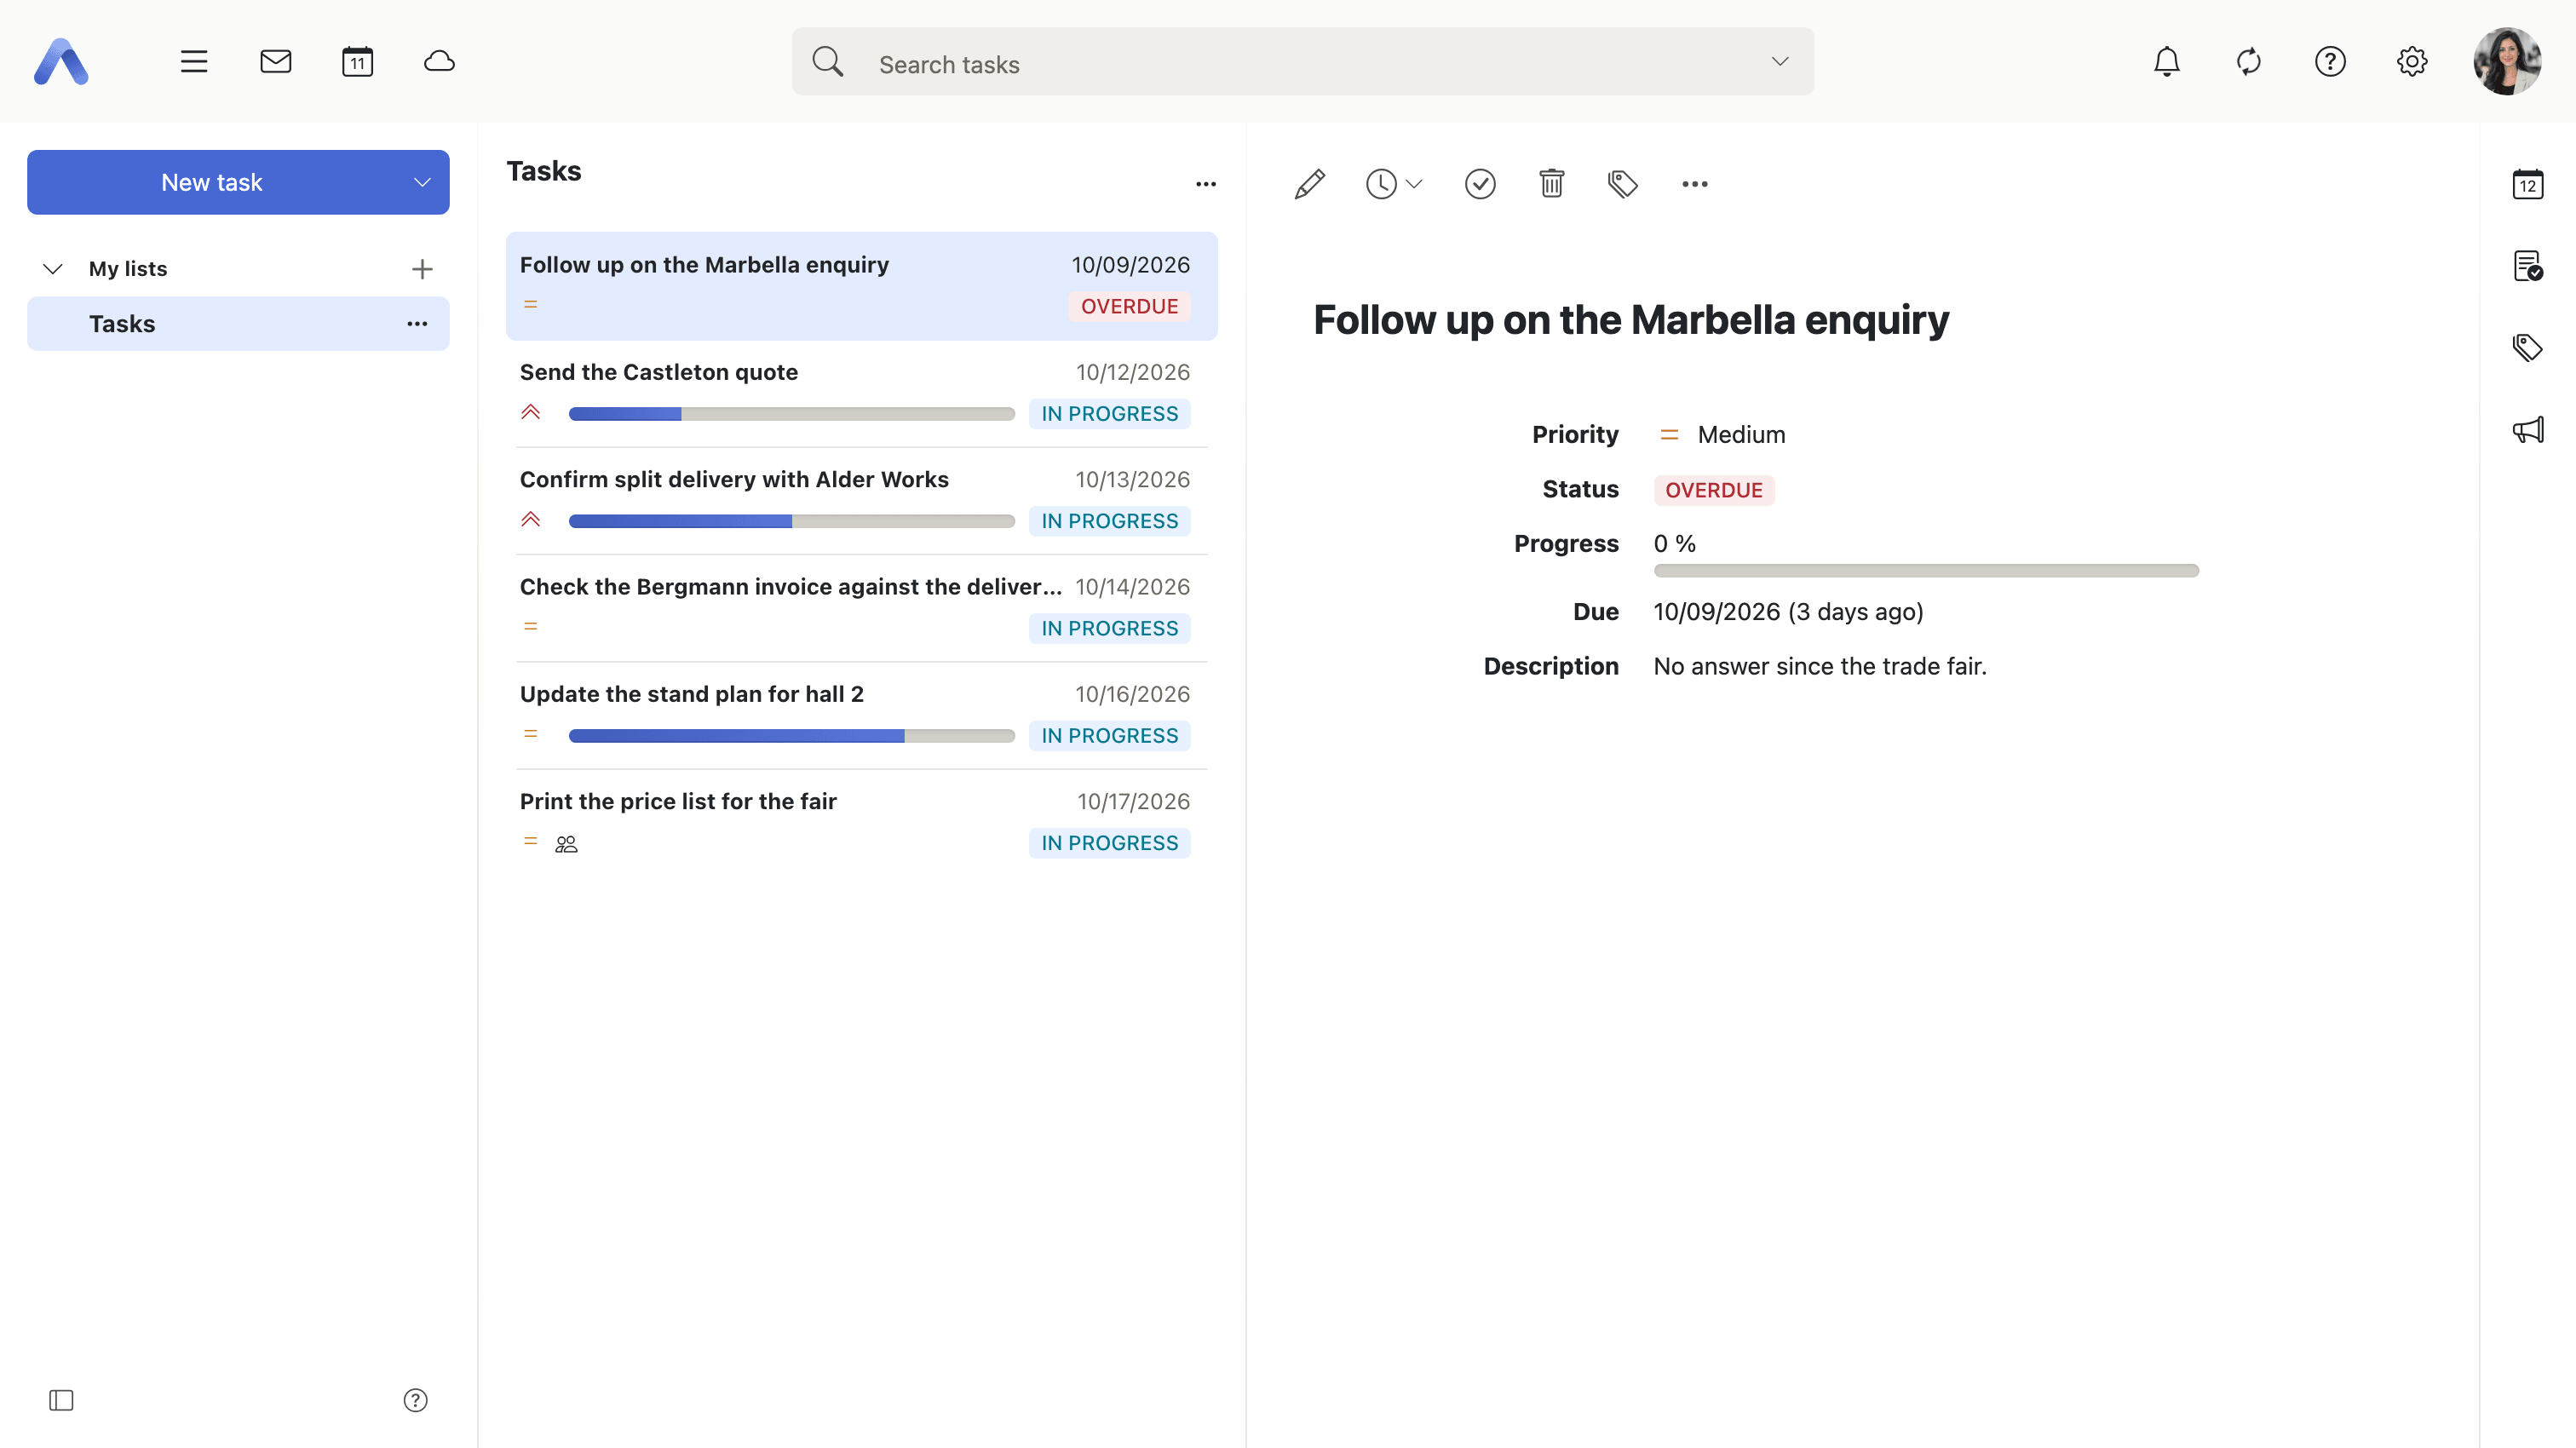The width and height of the screenshot is (2576, 1448).
Task: Select Print the price list for the fair
Action: 862,822
